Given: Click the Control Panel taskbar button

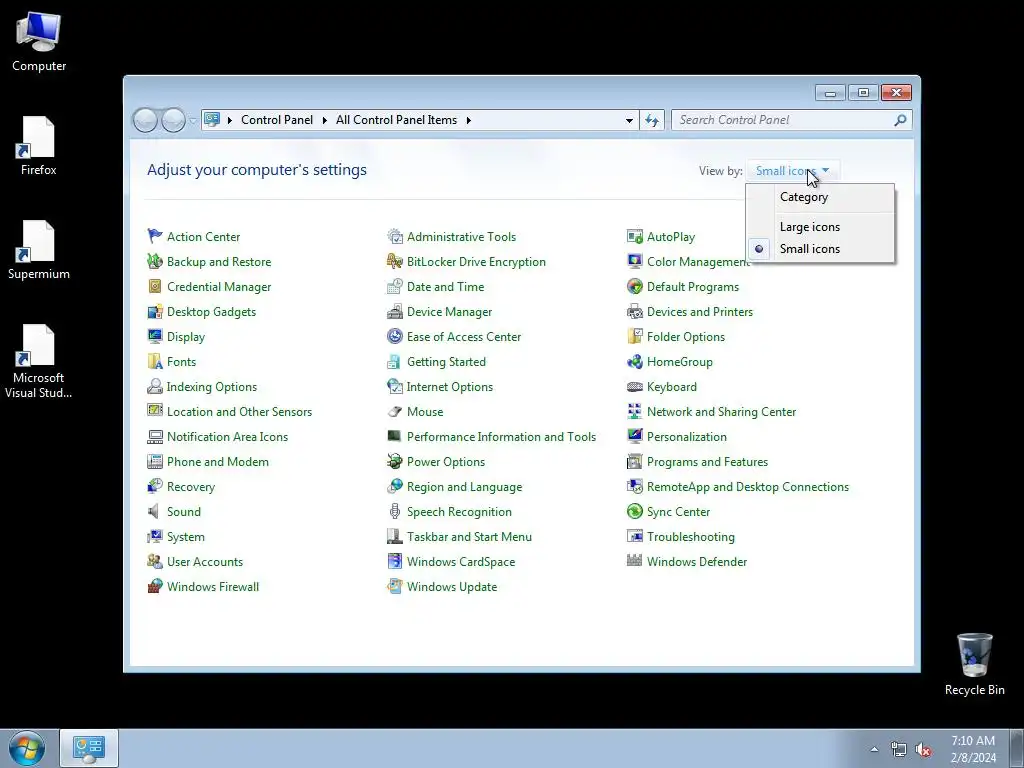Looking at the screenshot, I should pyautogui.click(x=89, y=748).
